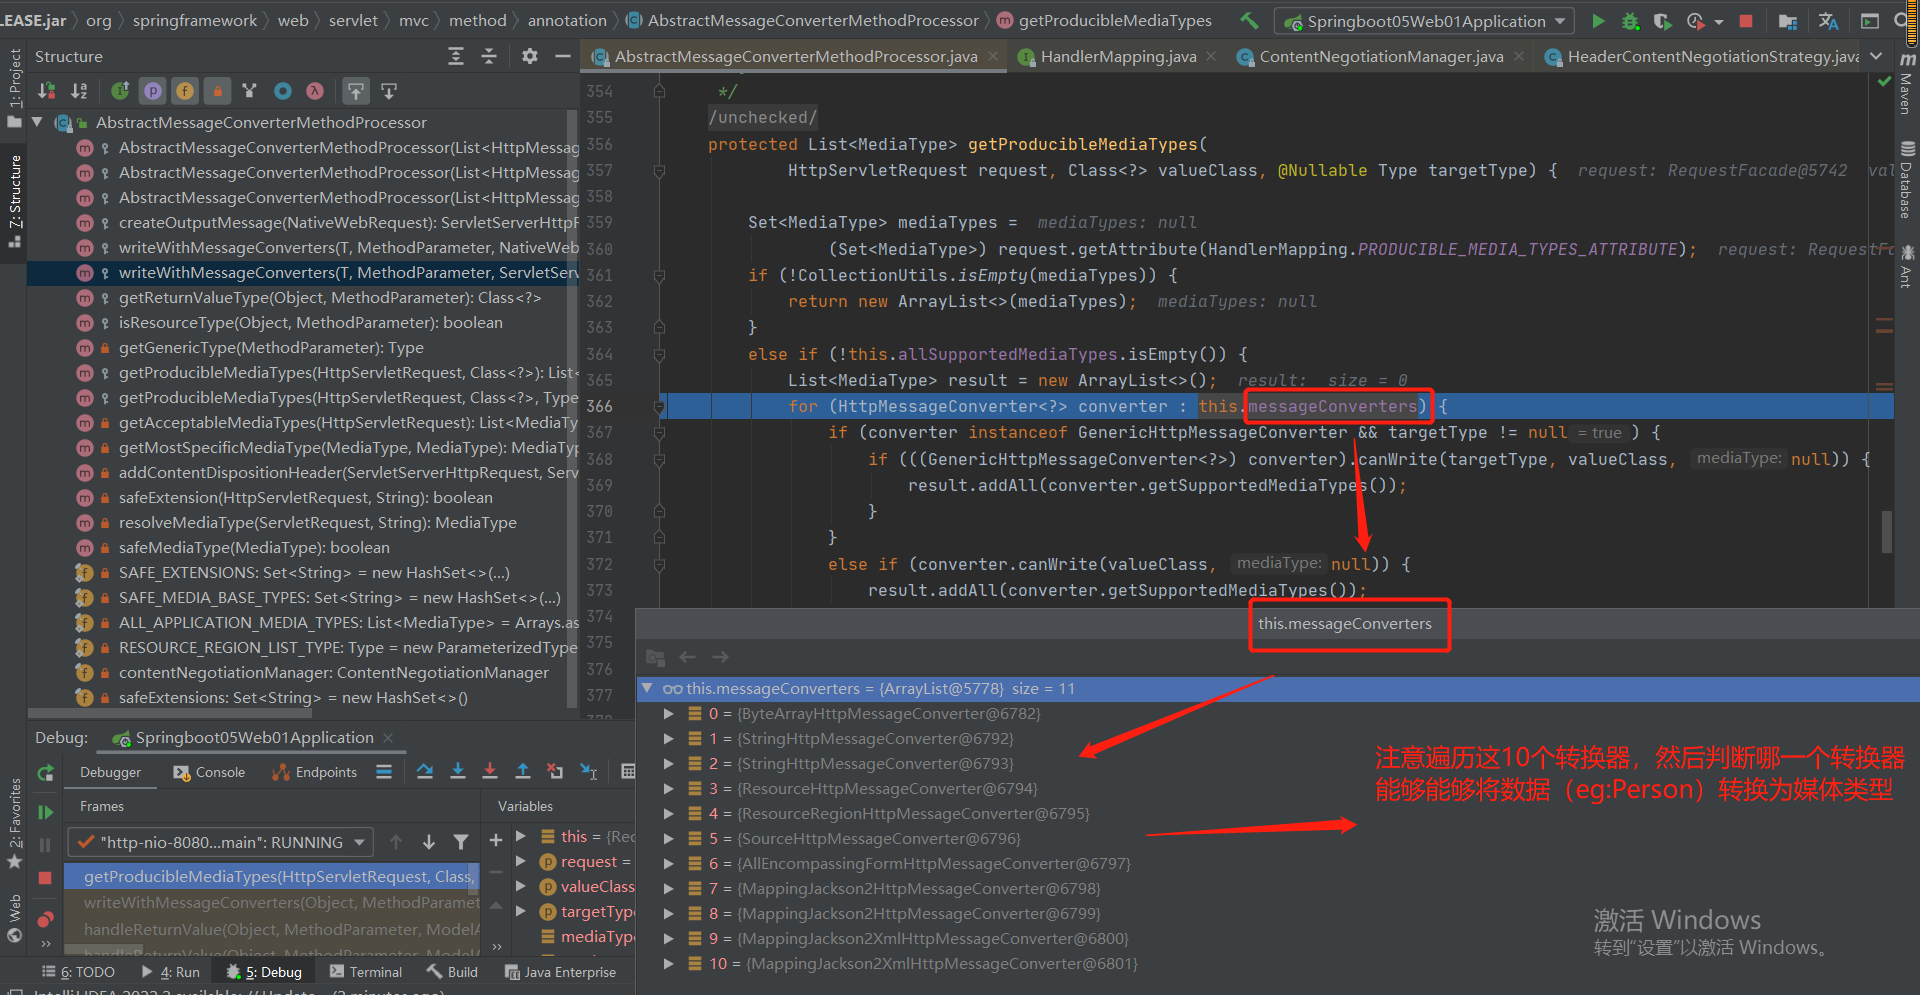The height and width of the screenshot is (995, 1920).
Task: Open the Build tool window
Action: [x=452, y=972]
